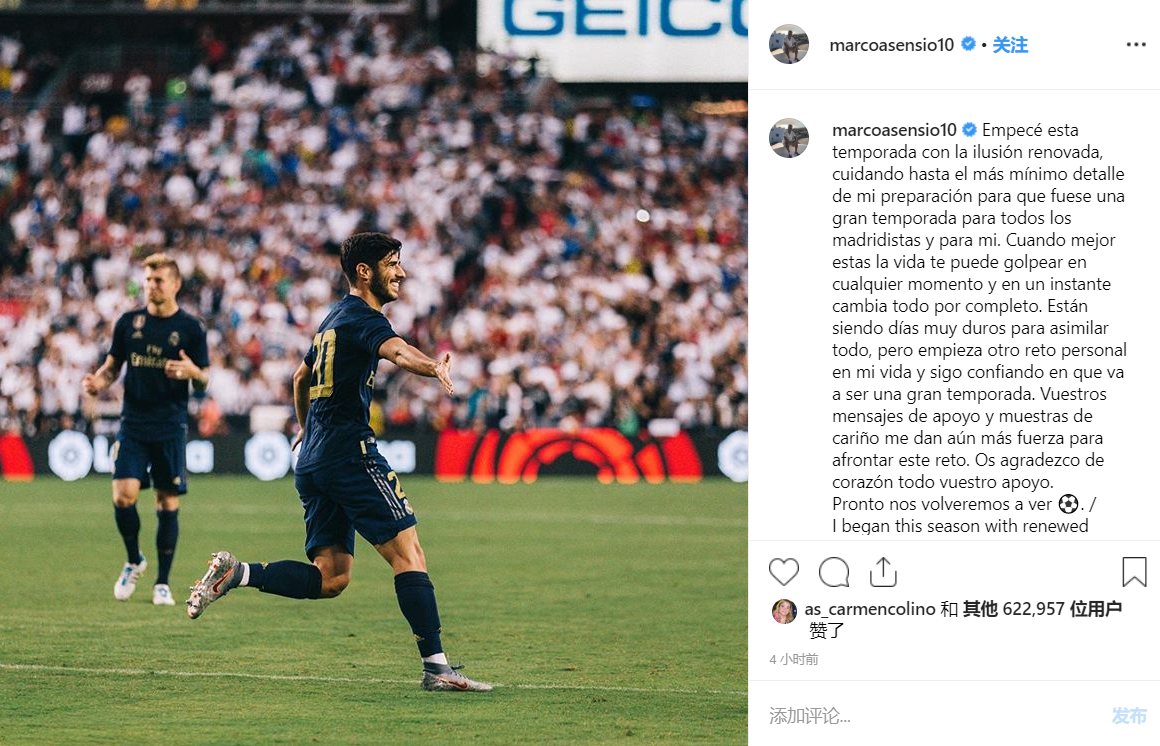Click marcoasensio10 username in caption

click(x=894, y=130)
